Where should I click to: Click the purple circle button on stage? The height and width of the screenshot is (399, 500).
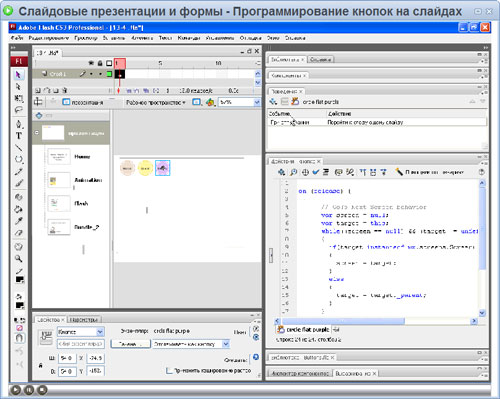pos(162,168)
